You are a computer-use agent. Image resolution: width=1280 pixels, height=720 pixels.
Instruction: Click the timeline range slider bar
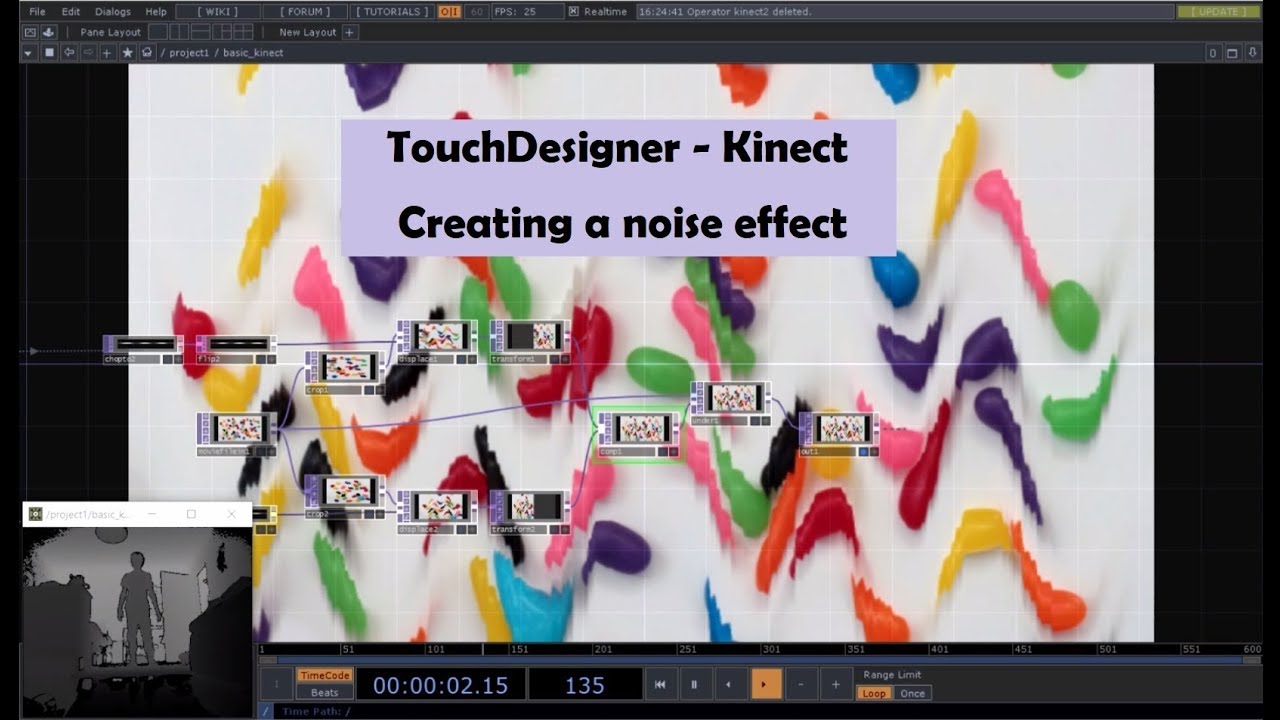click(760, 661)
